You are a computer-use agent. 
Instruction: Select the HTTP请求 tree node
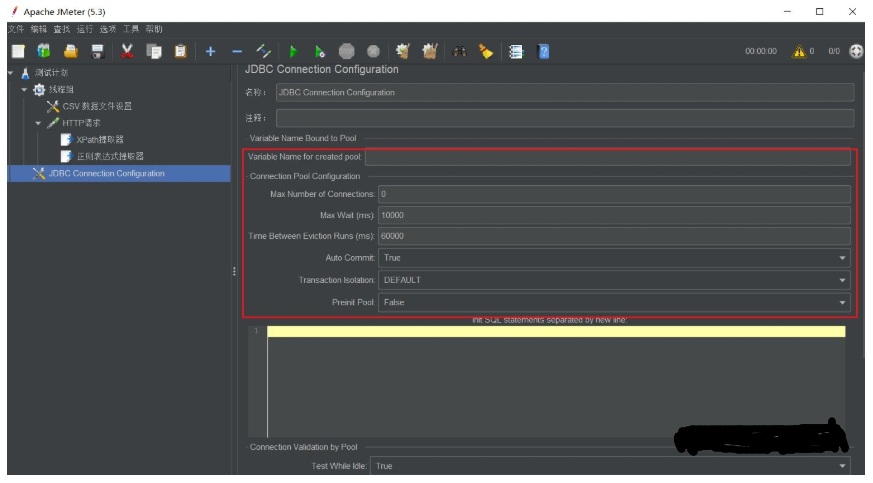pos(81,123)
